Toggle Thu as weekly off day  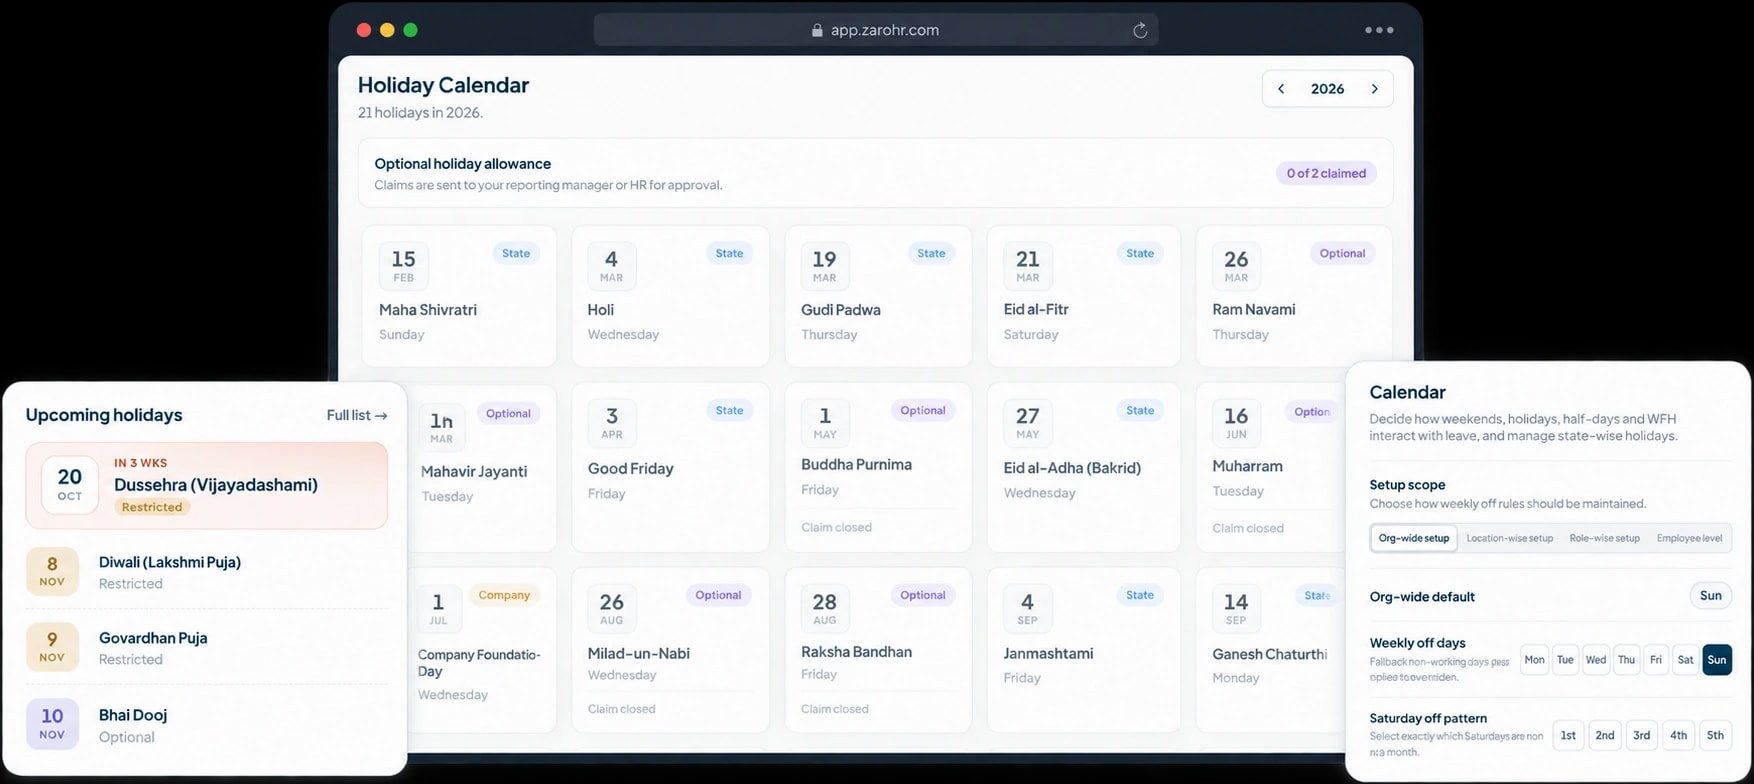point(1626,660)
